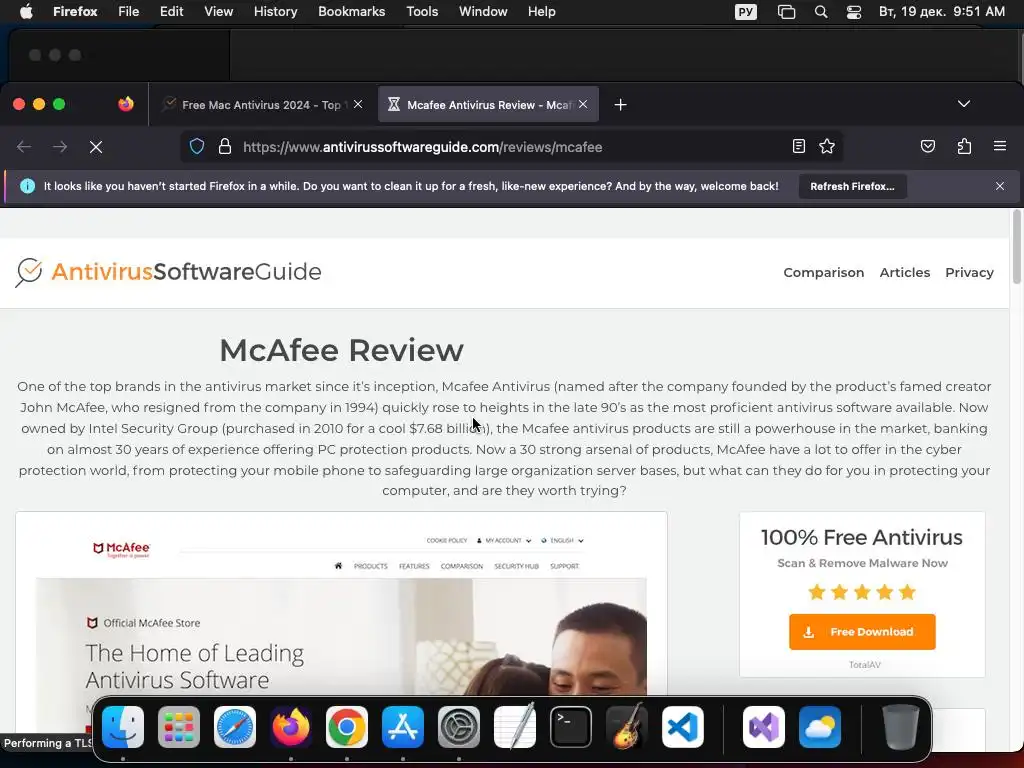
Task: Stop loading the page with X button
Action: click(x=96, y=147)
